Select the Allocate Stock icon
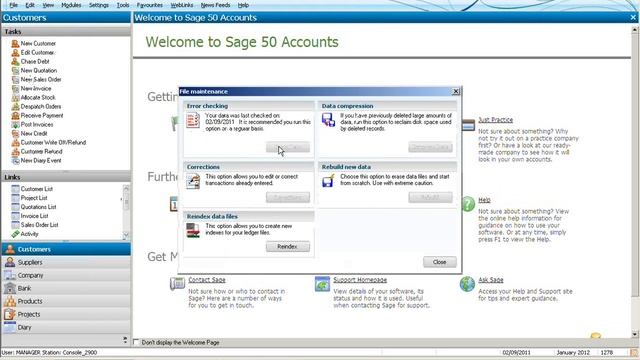The image size is (640, 360). (15, 97)
